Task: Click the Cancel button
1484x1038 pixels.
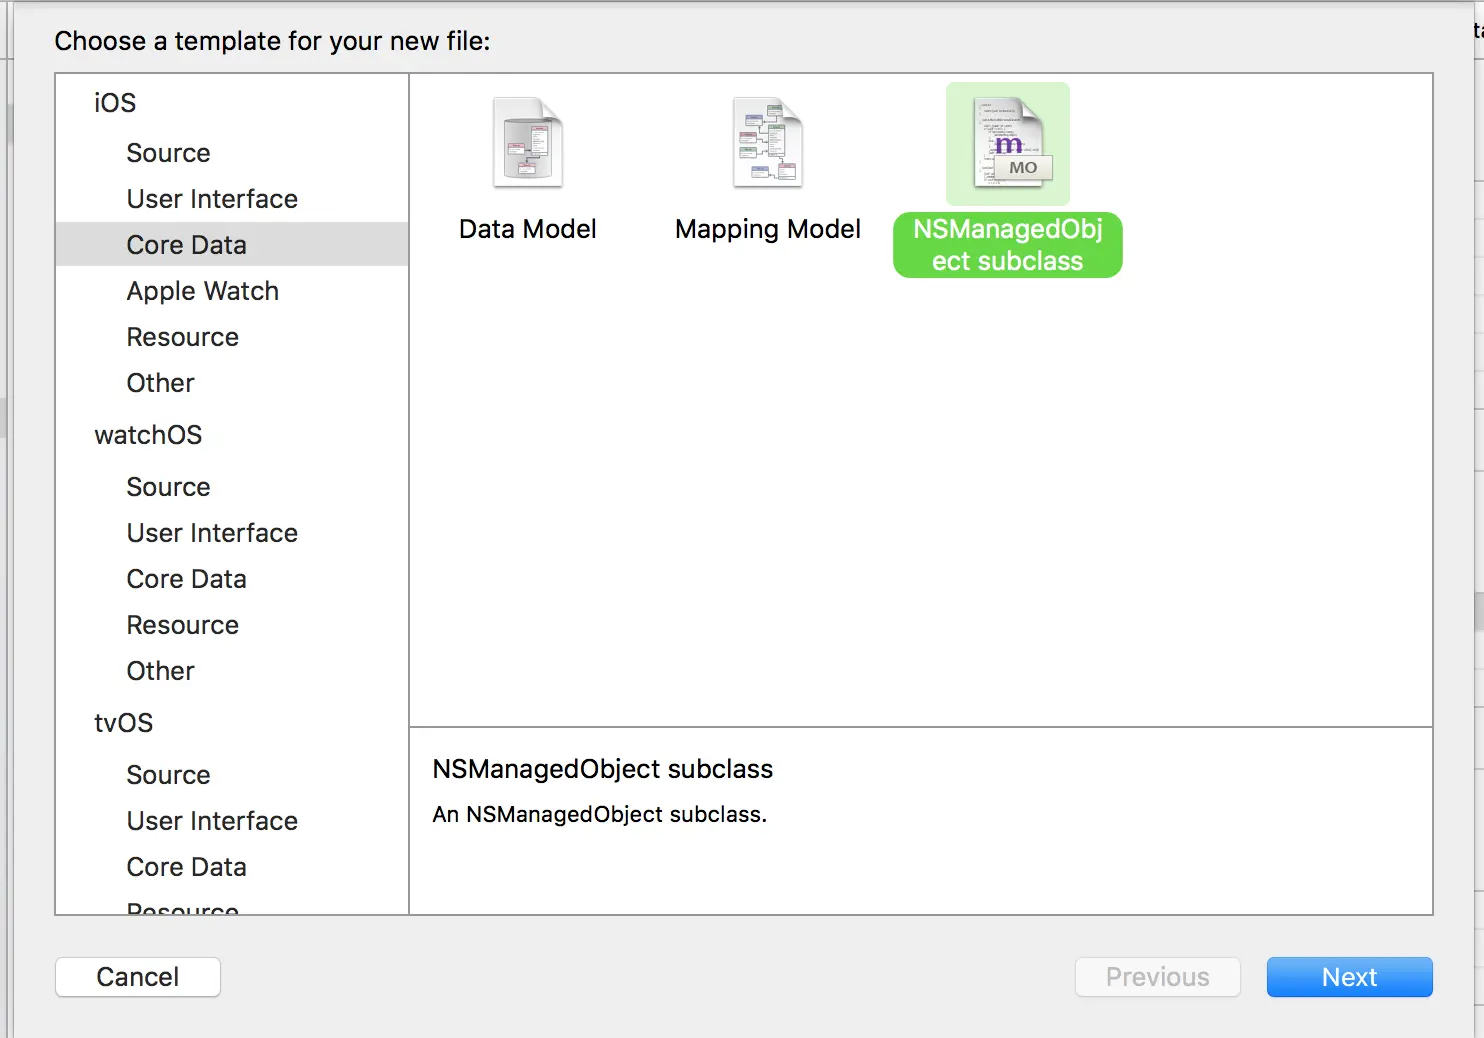Action: pyautogui.click(x=138, y=977)
